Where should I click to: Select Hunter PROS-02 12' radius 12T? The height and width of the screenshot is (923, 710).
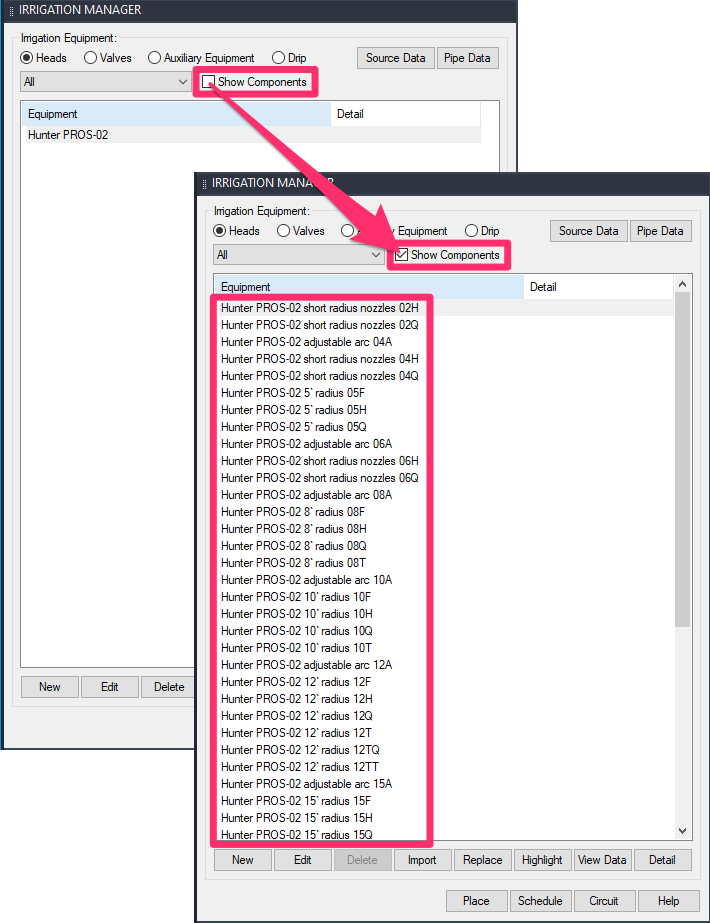[x=296, y=733]
